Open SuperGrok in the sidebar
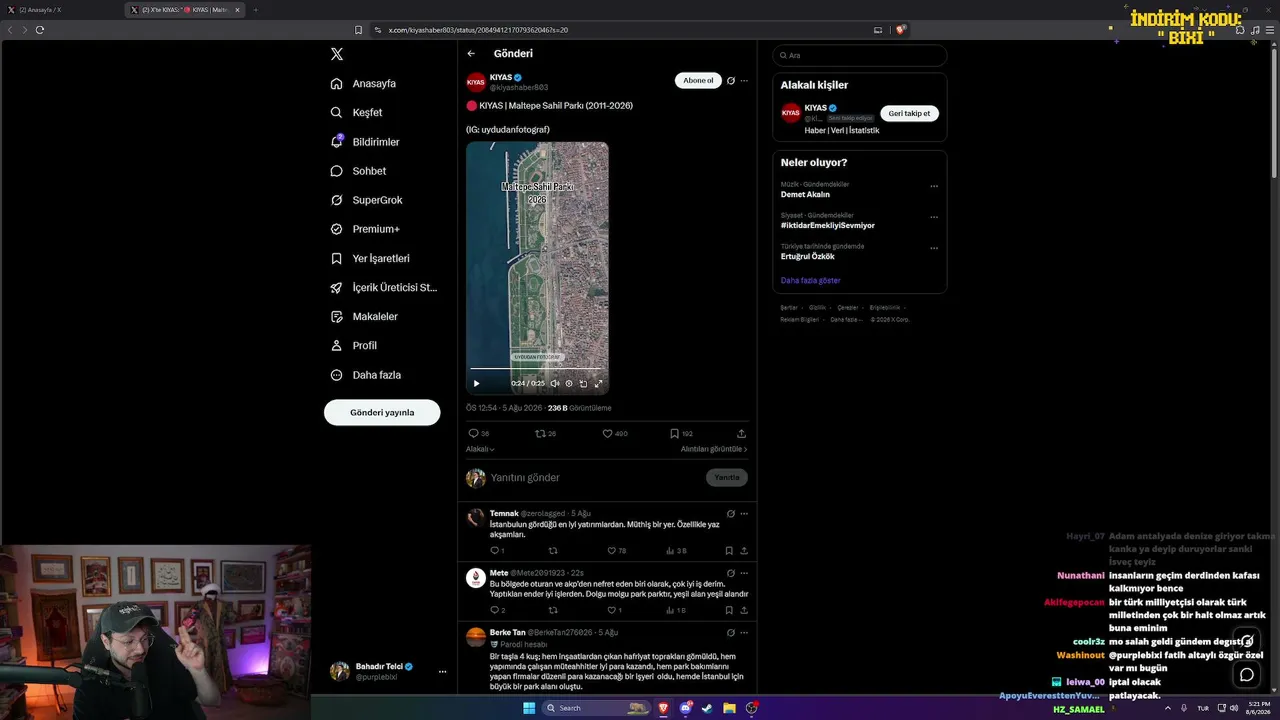The height and width of the screenshot is (720, 1280). pos(366,200)
